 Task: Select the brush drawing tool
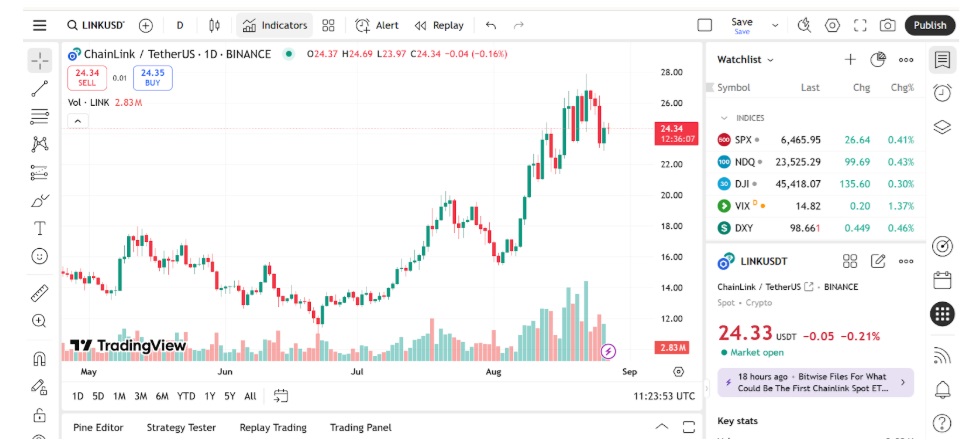[x=39, y=201]
